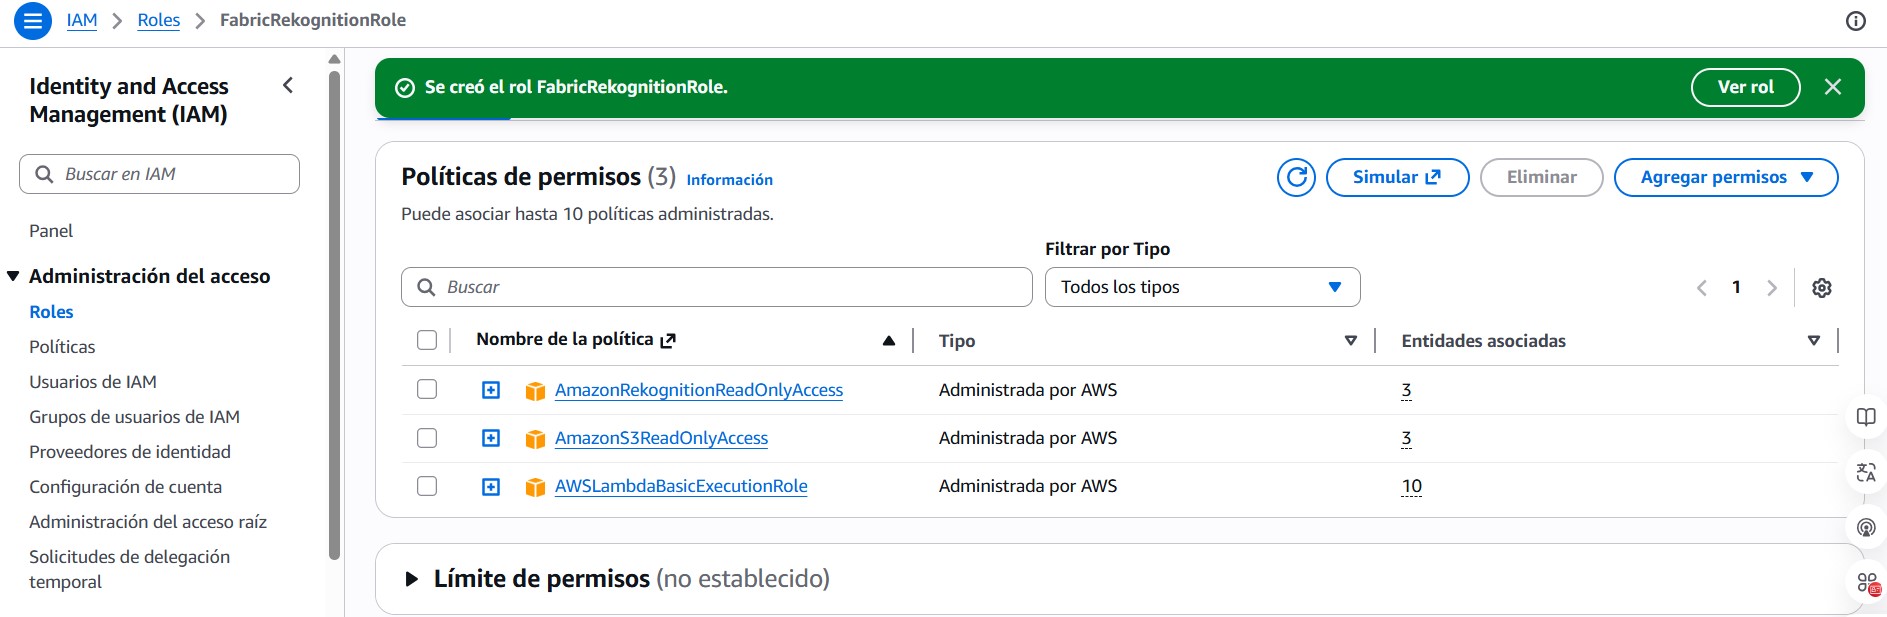
Task: Open Proveedores de identidad in sidebar
Action: click(x=130, y=452)
